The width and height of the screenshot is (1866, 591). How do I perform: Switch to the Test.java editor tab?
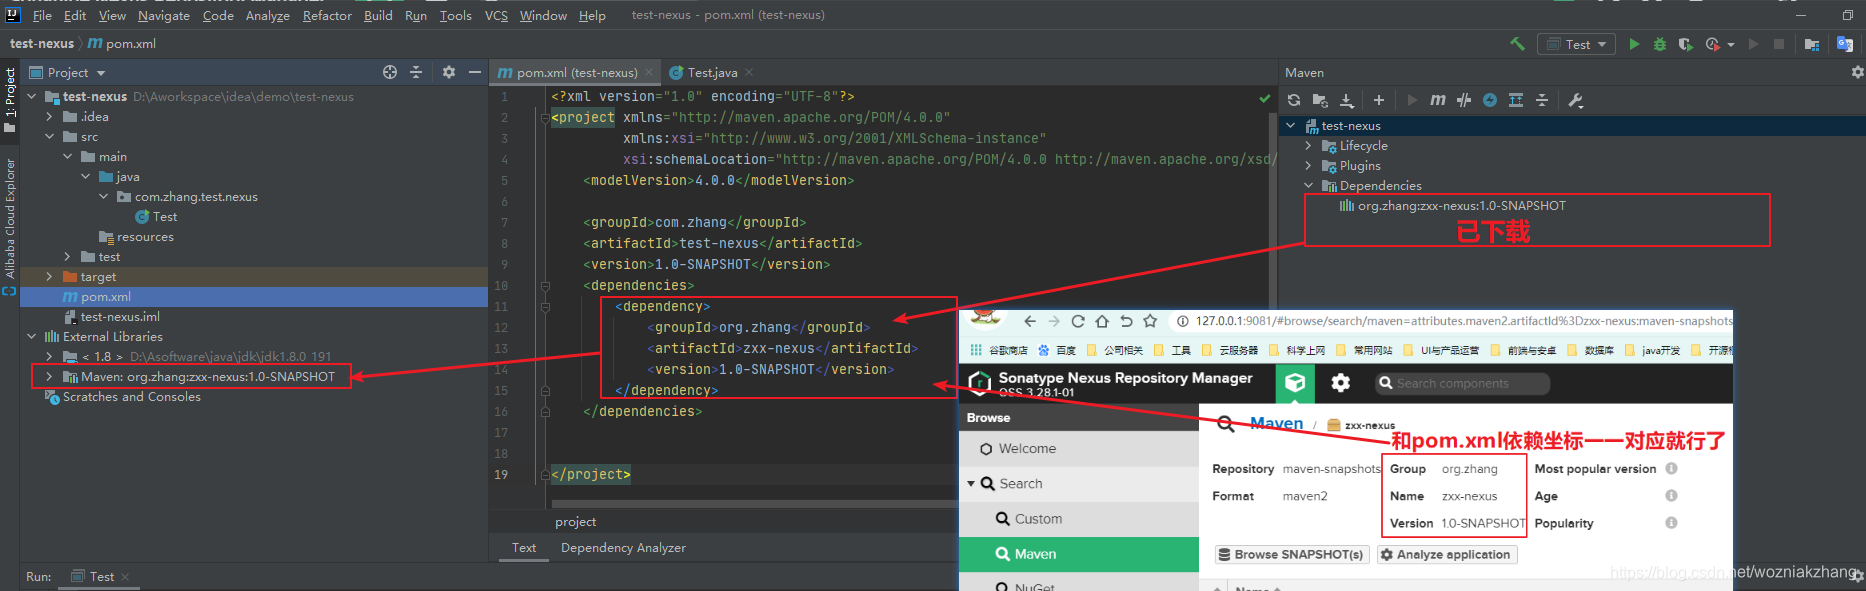(712, 72)
